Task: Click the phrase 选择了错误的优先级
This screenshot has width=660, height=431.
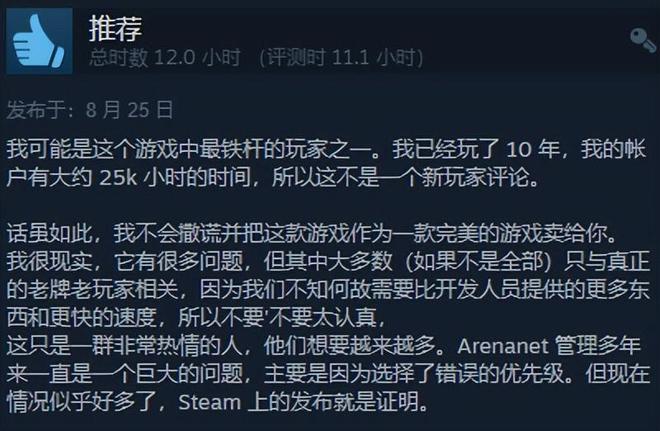Action: pyautogui.click(x=468, y=374)
